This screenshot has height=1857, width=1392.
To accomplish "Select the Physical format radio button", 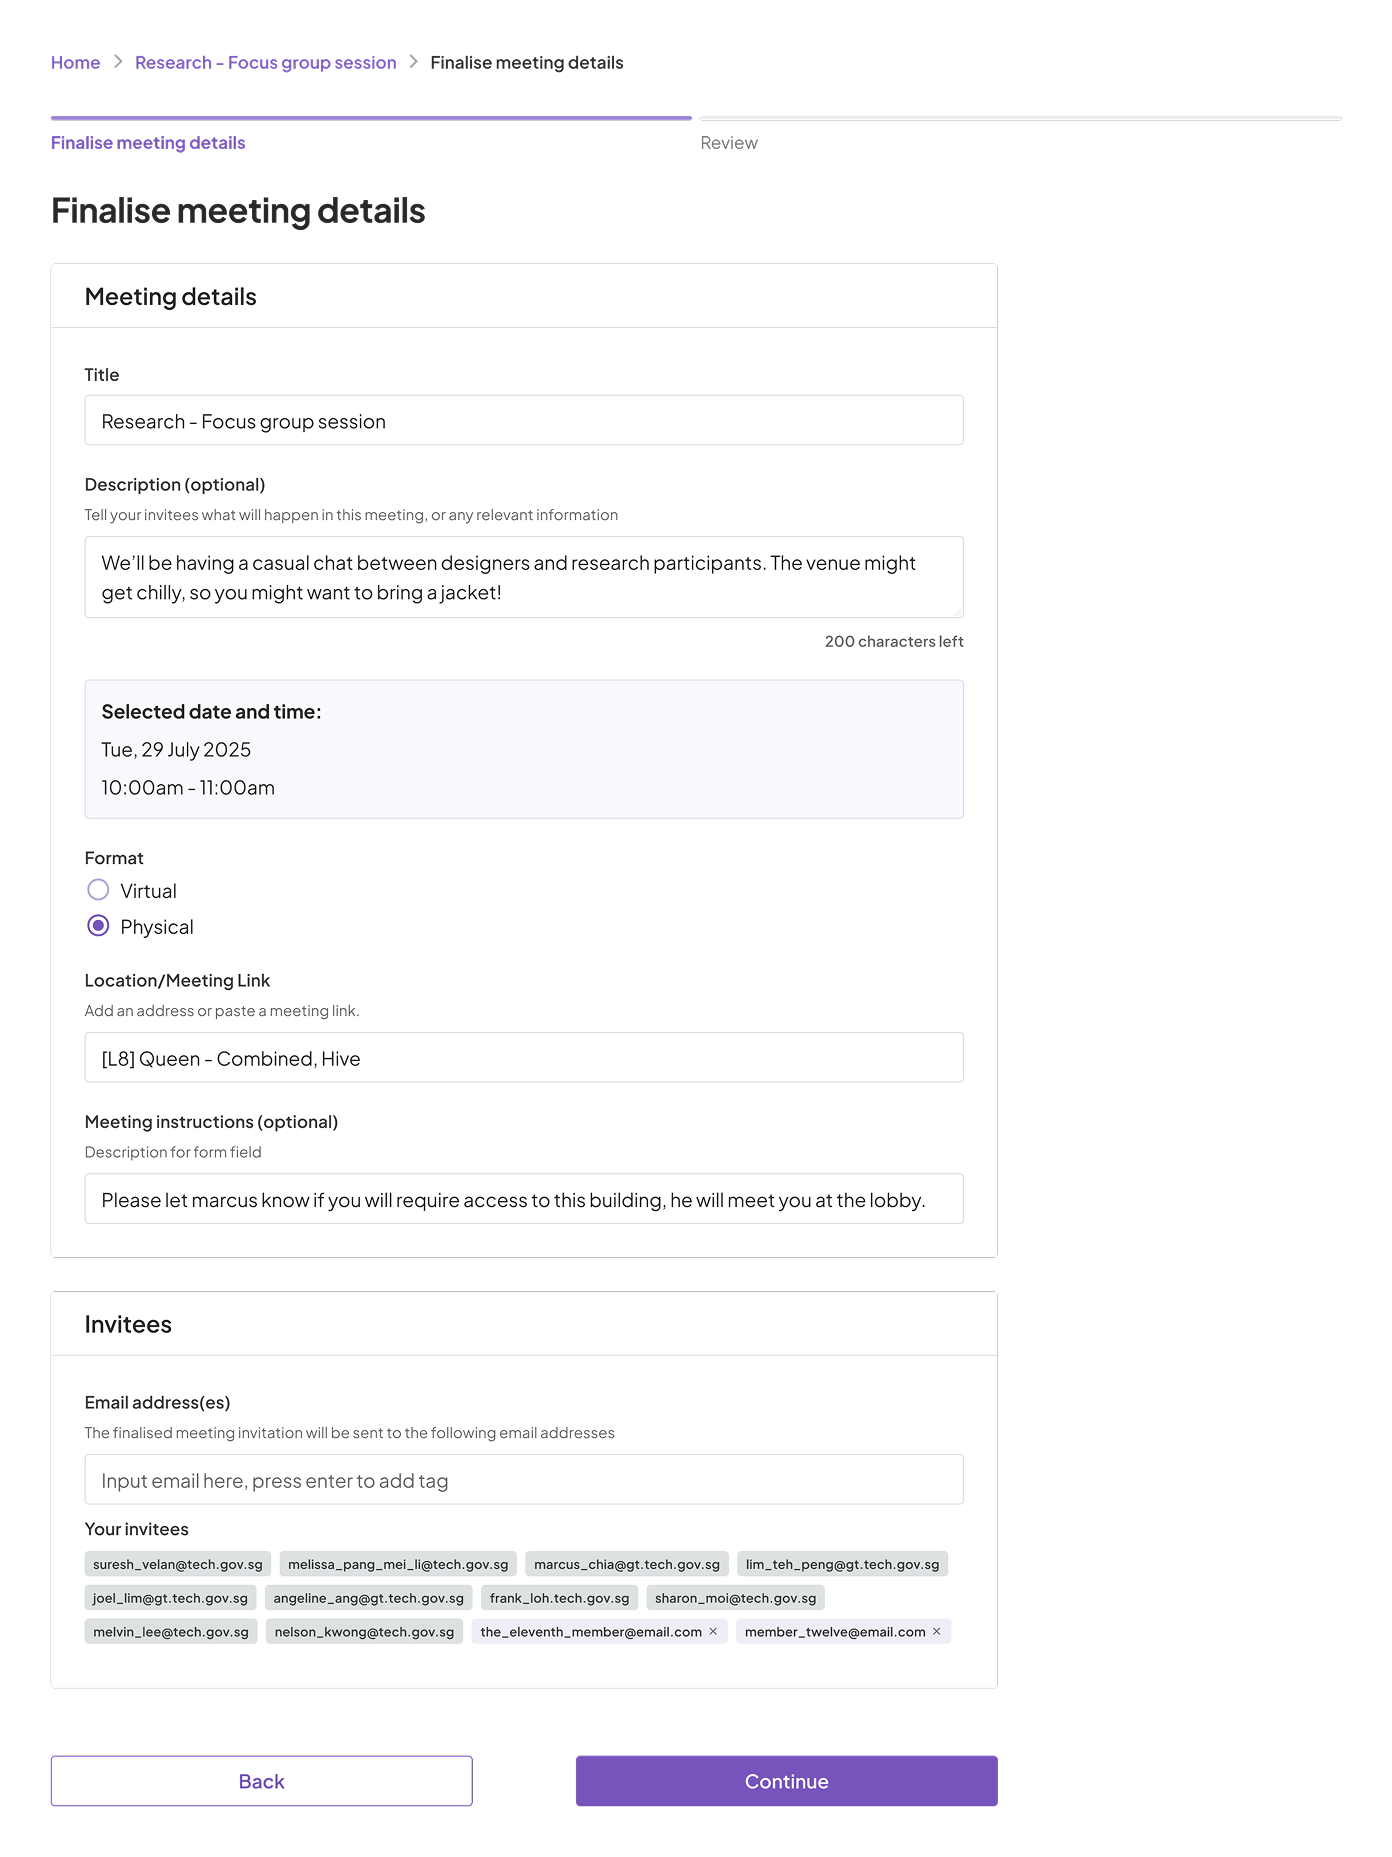I will pos(98,926).
